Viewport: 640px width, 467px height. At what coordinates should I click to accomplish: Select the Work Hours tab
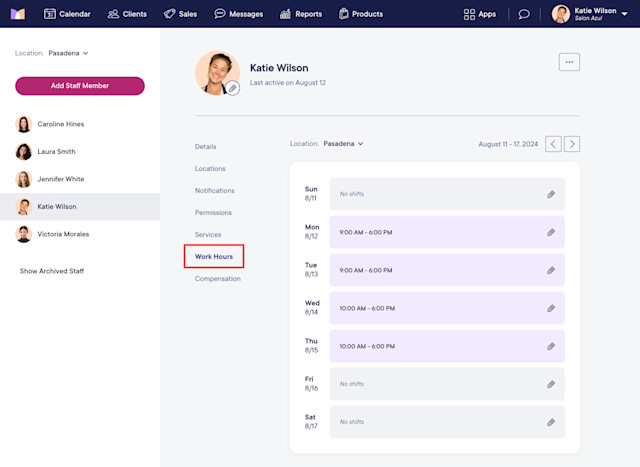pos(214,256)
